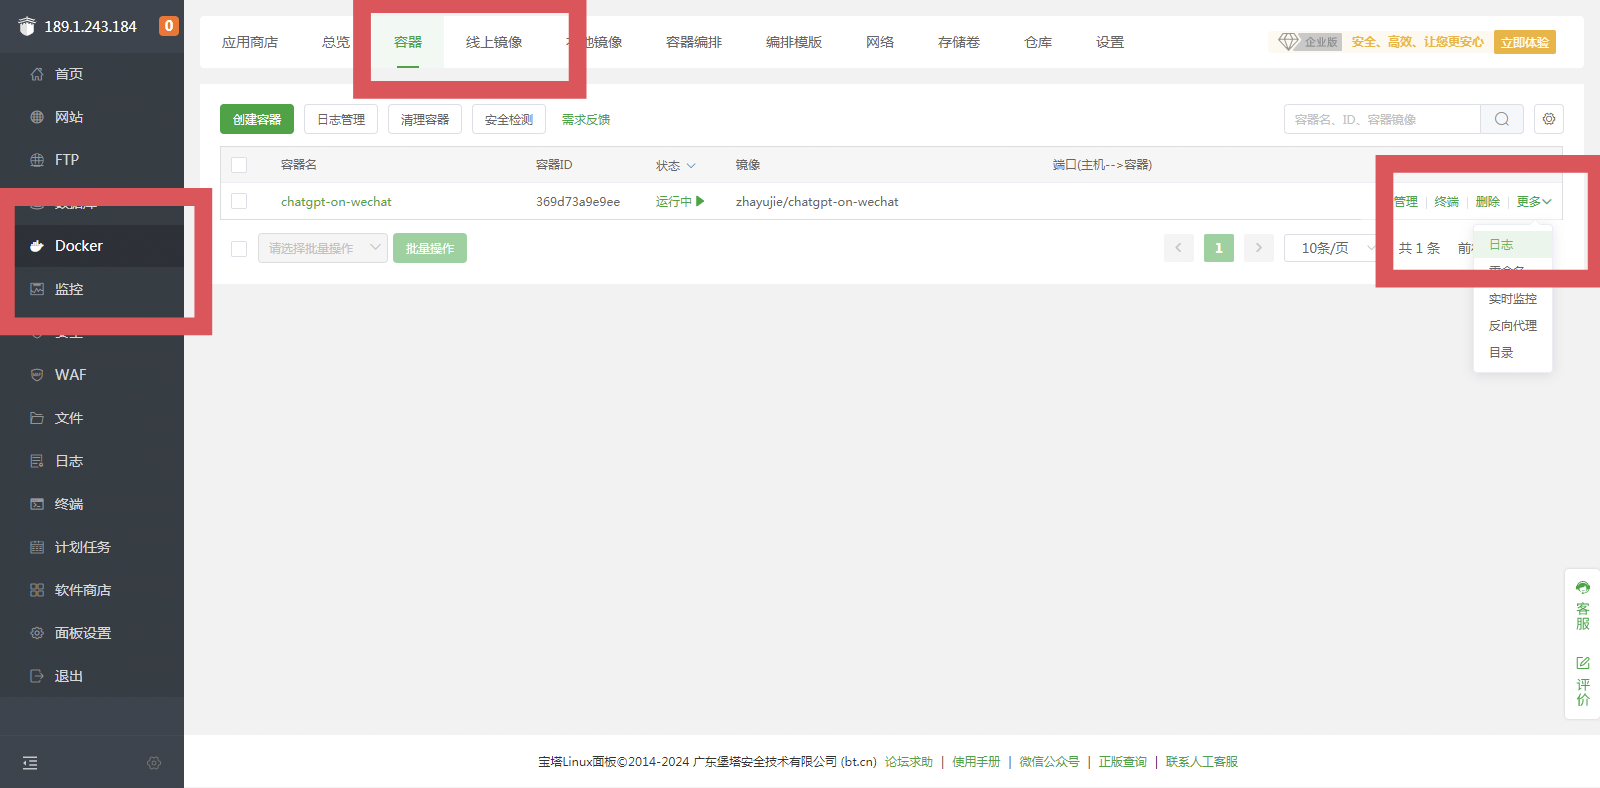
Task: Click the orange notification badge showing 0
Action: point(169,26)
